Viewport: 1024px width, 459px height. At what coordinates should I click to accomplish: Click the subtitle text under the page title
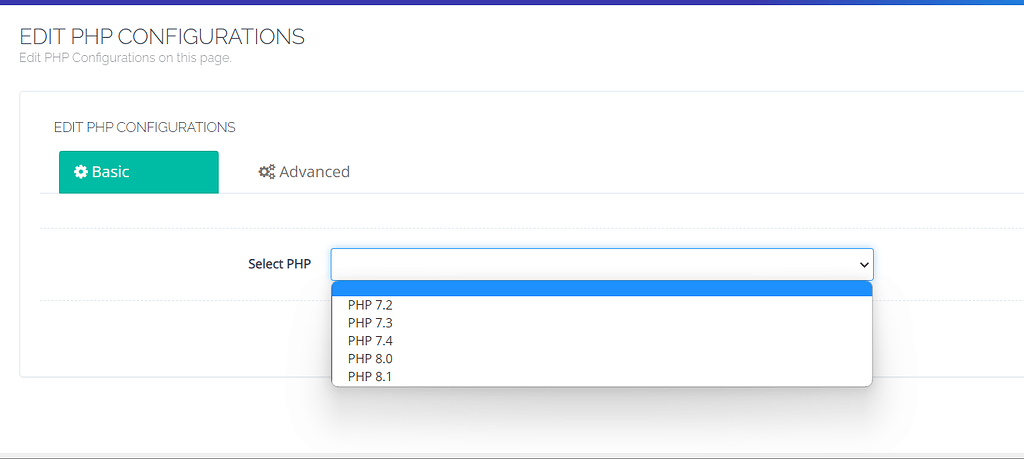125,58
